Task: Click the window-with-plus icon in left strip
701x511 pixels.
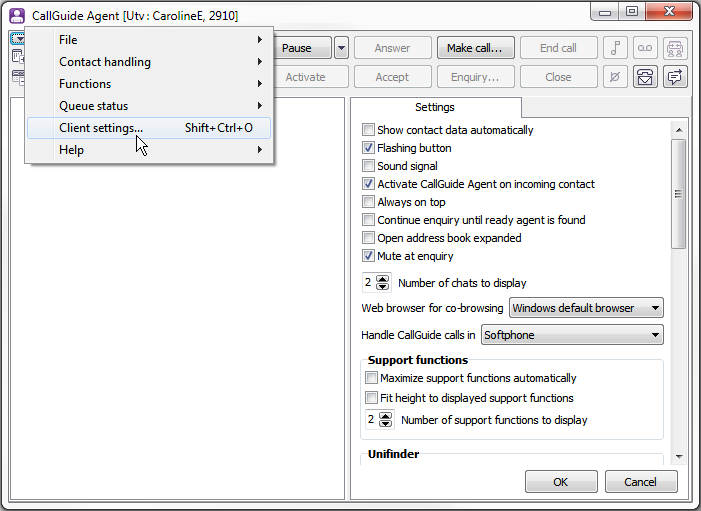Action: (17, 57)
